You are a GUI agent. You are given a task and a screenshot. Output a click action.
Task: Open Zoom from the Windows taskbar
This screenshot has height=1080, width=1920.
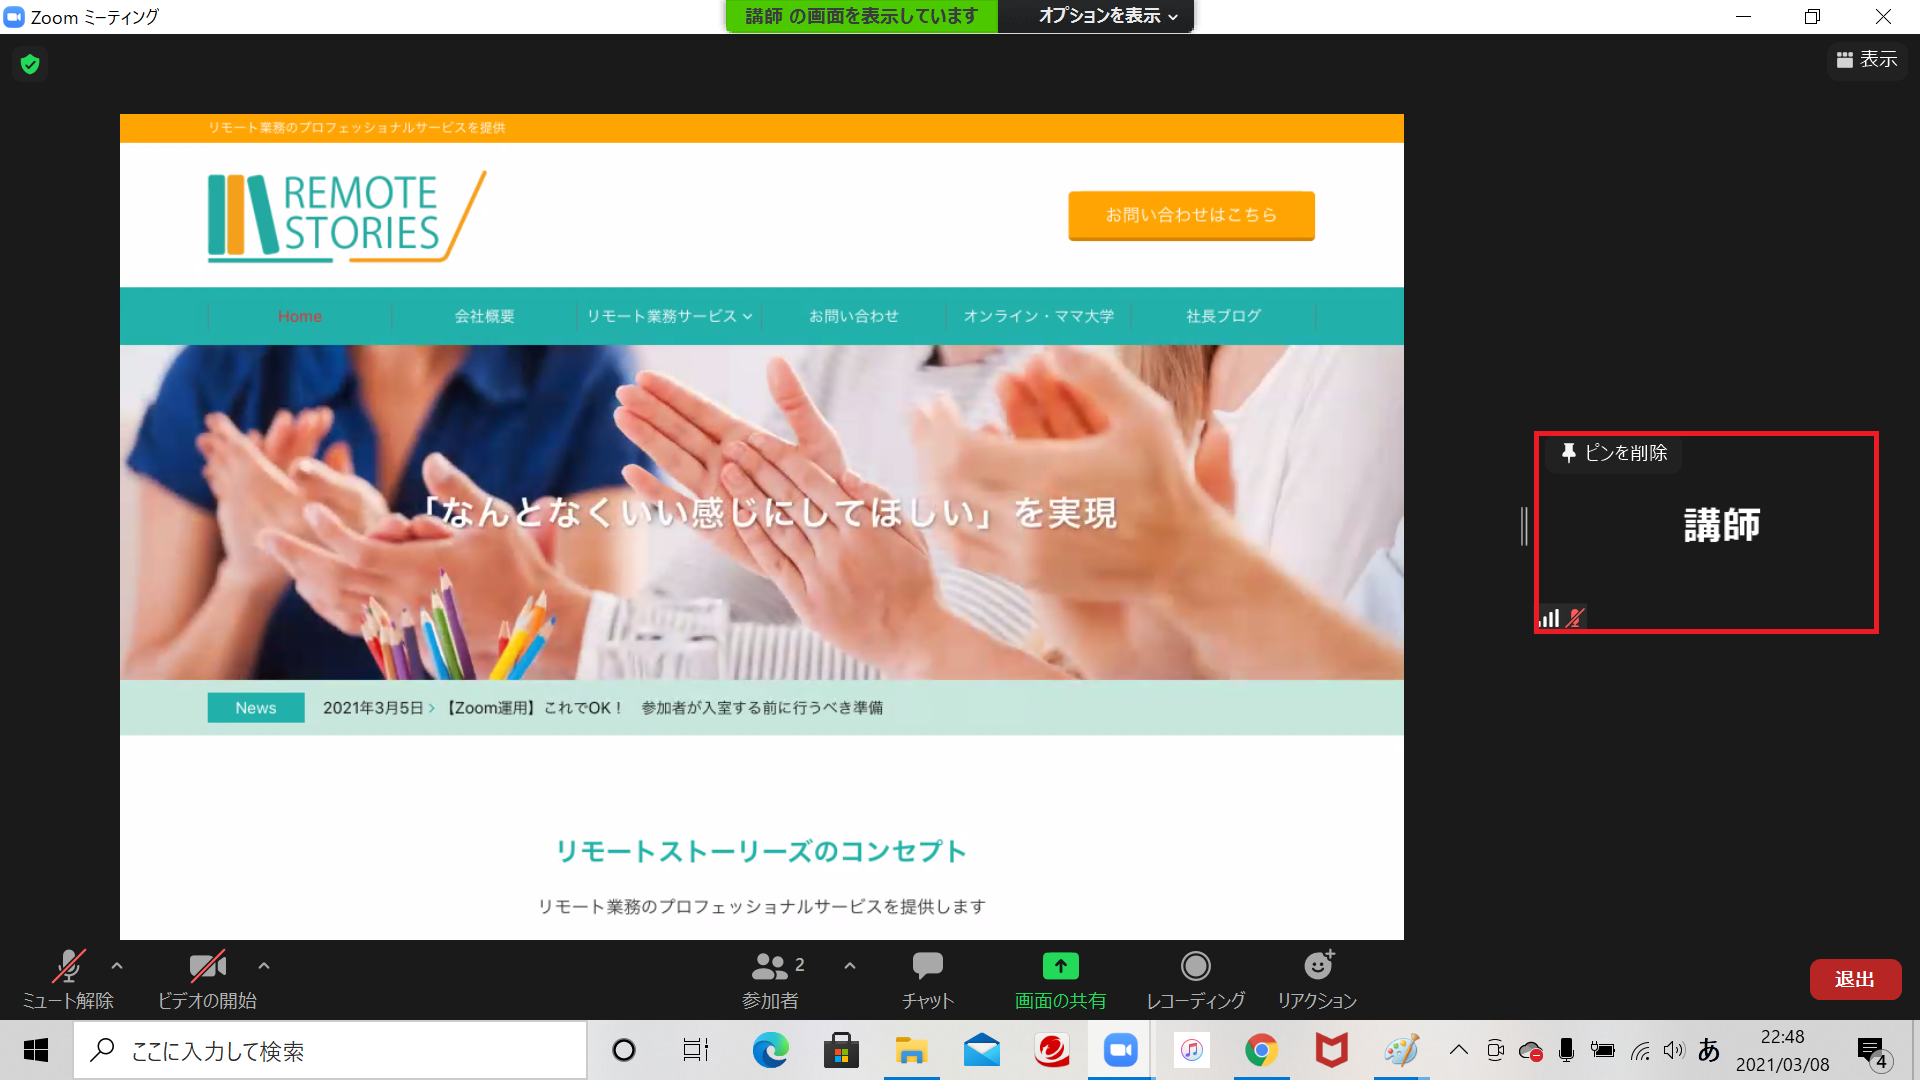pyautogui.click(x=1121, y=1051)
